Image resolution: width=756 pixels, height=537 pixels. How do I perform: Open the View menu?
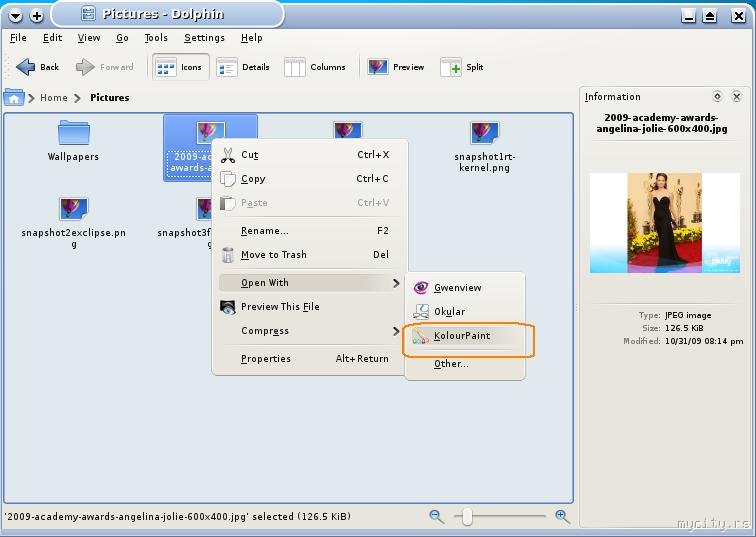click(x=89, y=38)
